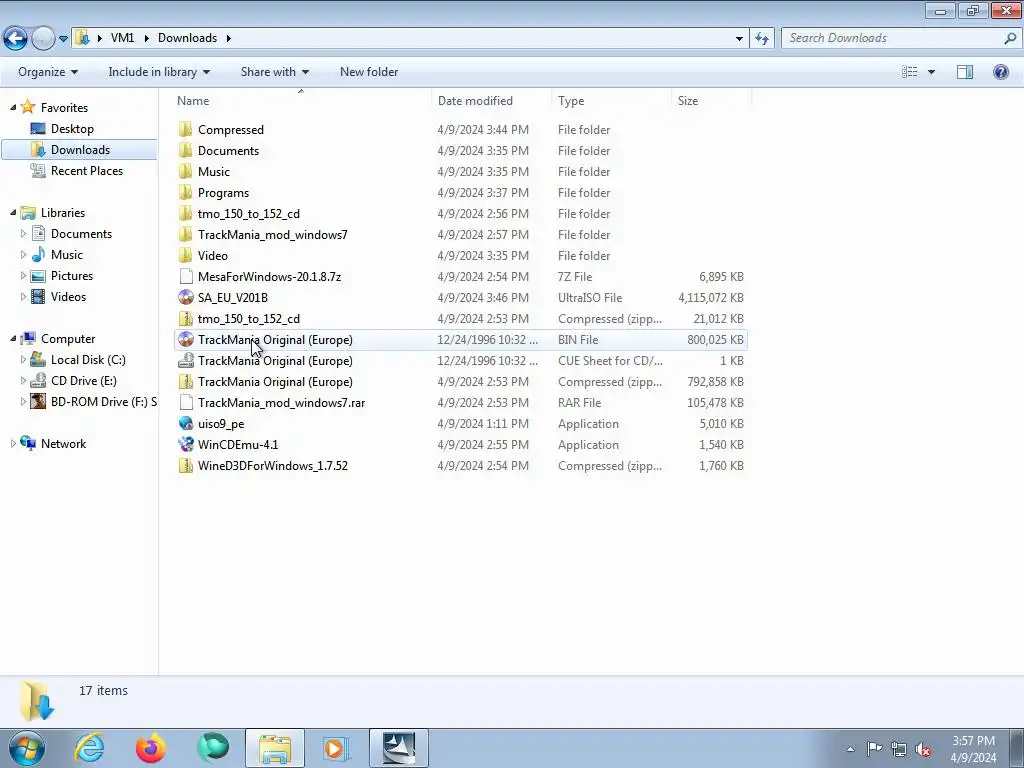Expand the Music library node
Viewport: 1024px width, 768px height.
coord(24,254)
